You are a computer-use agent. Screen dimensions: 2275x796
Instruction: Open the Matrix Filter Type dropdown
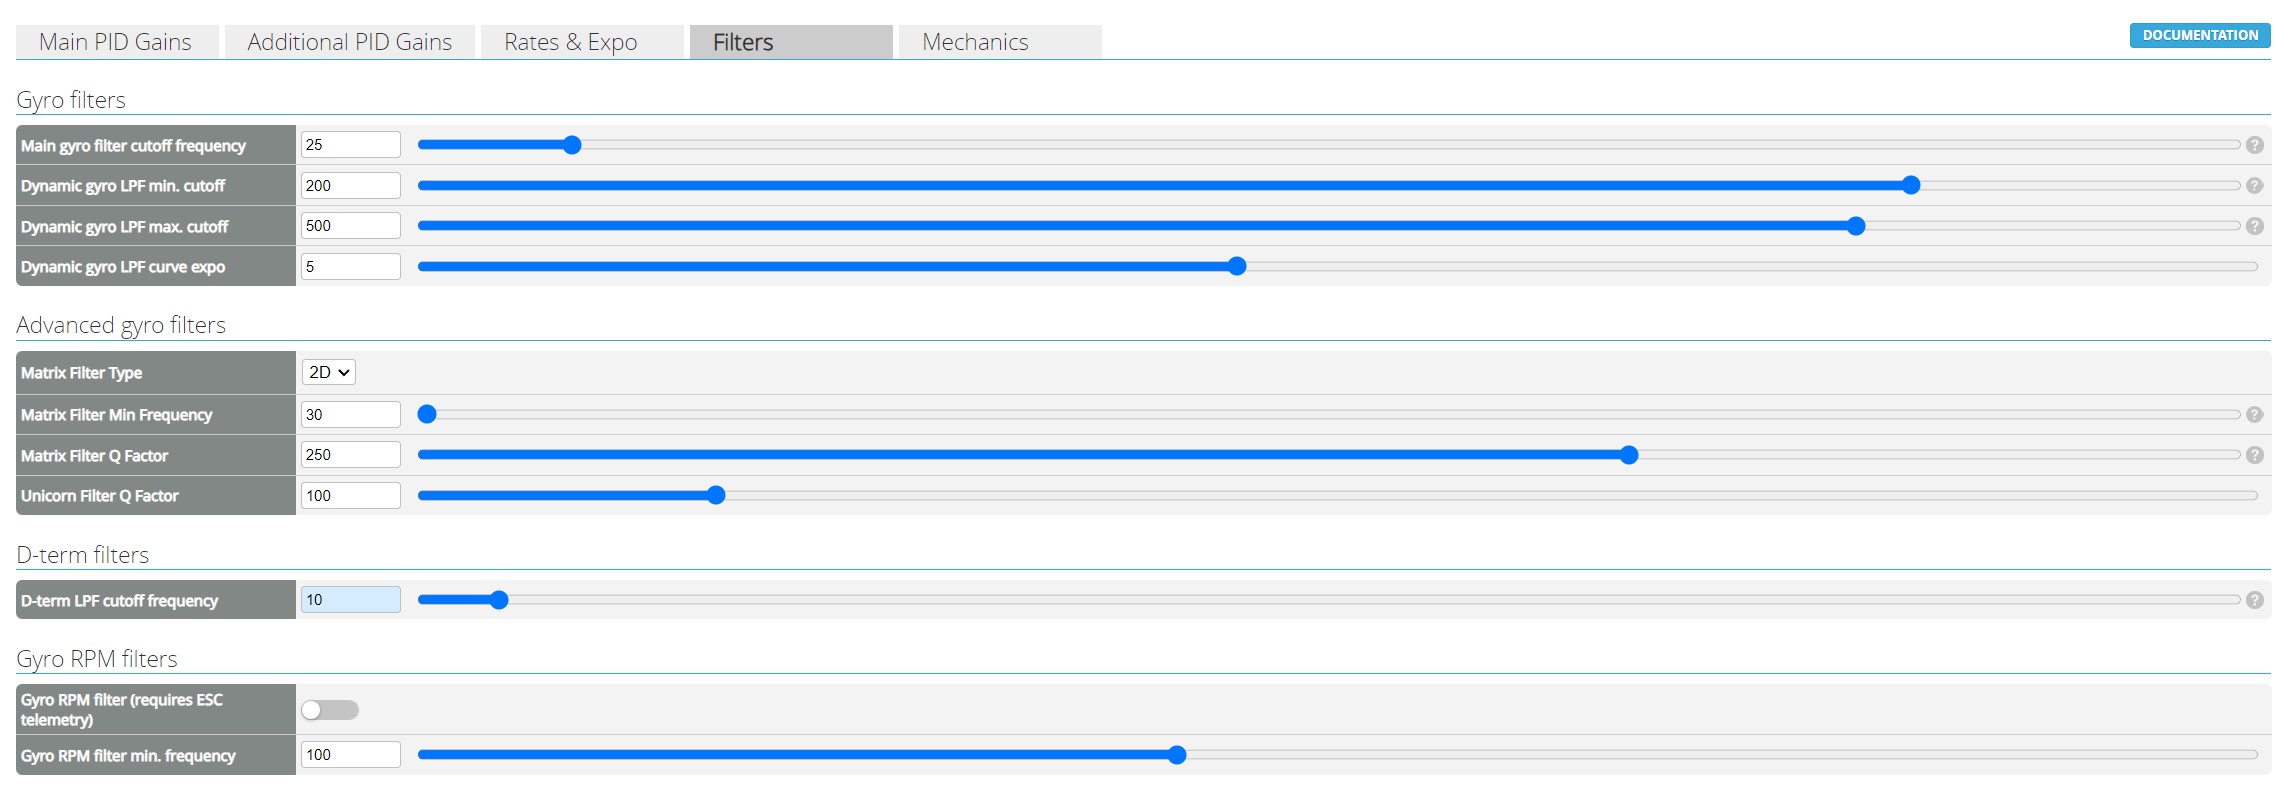pos(329,372)
